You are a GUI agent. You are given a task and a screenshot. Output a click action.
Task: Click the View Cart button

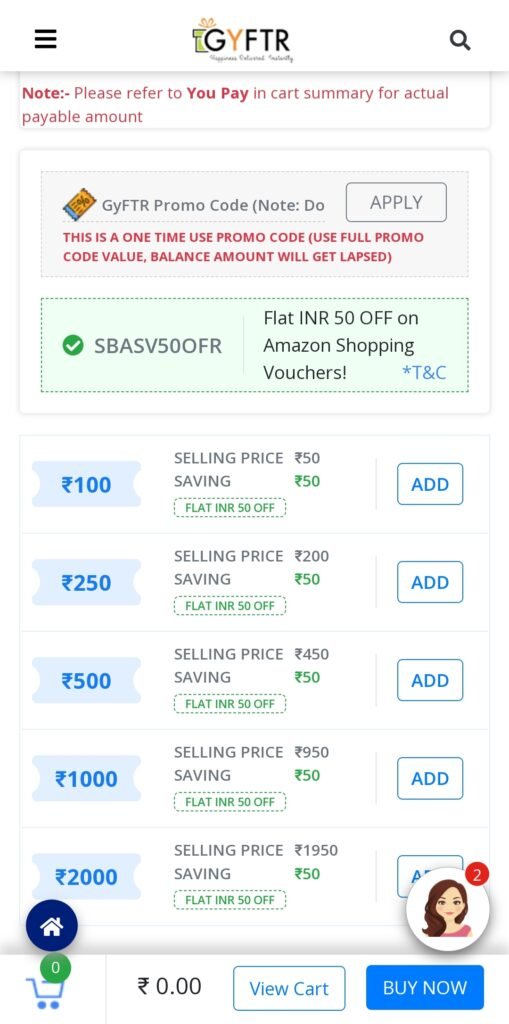pyautogui.click(x=289, y=988)
